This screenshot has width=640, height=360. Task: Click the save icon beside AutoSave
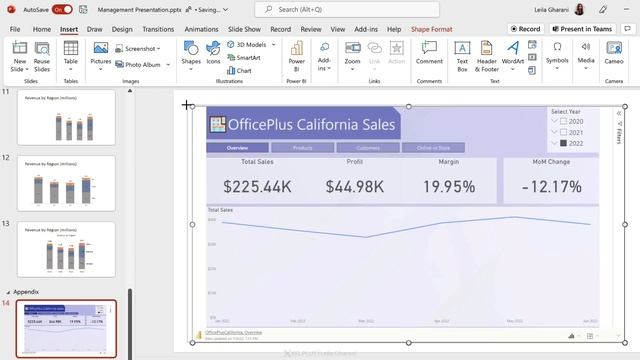pos(83,9)
